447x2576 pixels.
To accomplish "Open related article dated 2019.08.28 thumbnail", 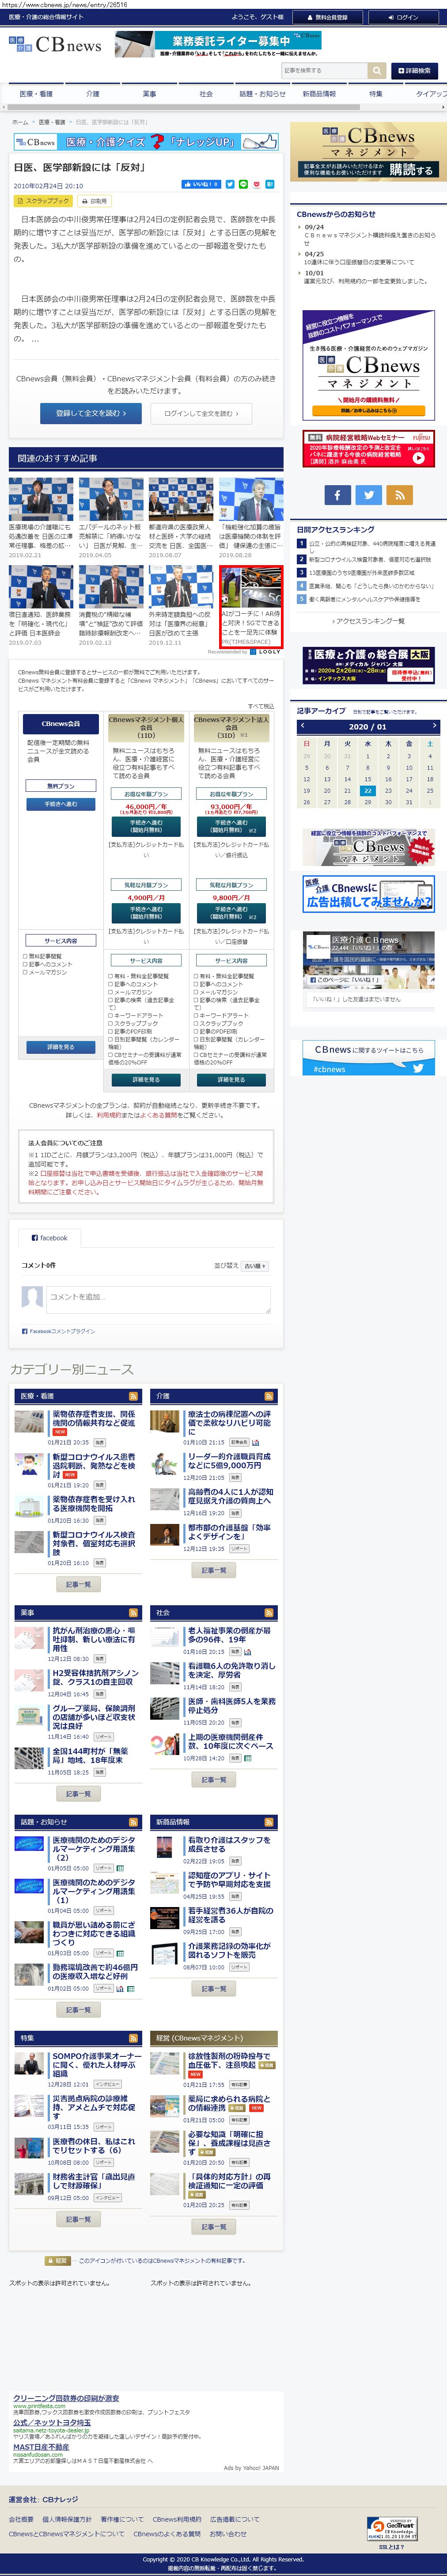I will 251,499.
